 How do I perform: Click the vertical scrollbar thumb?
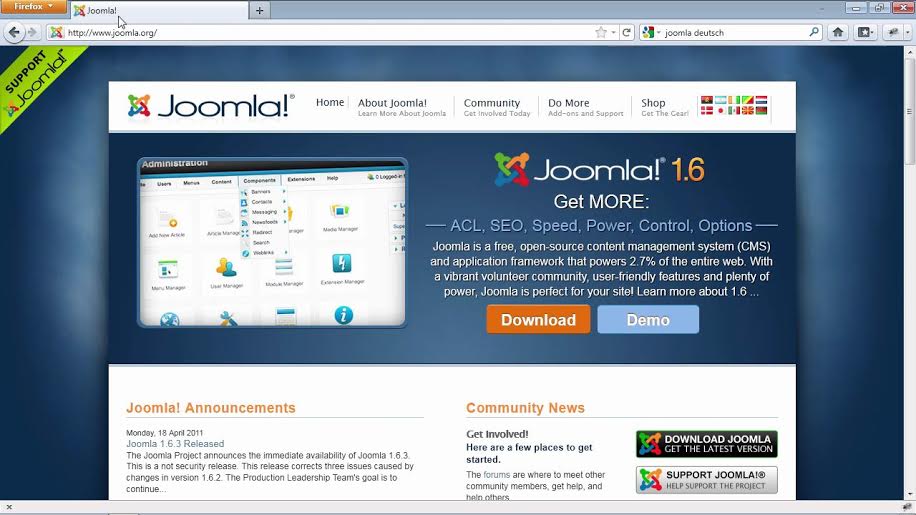point(910,111)
